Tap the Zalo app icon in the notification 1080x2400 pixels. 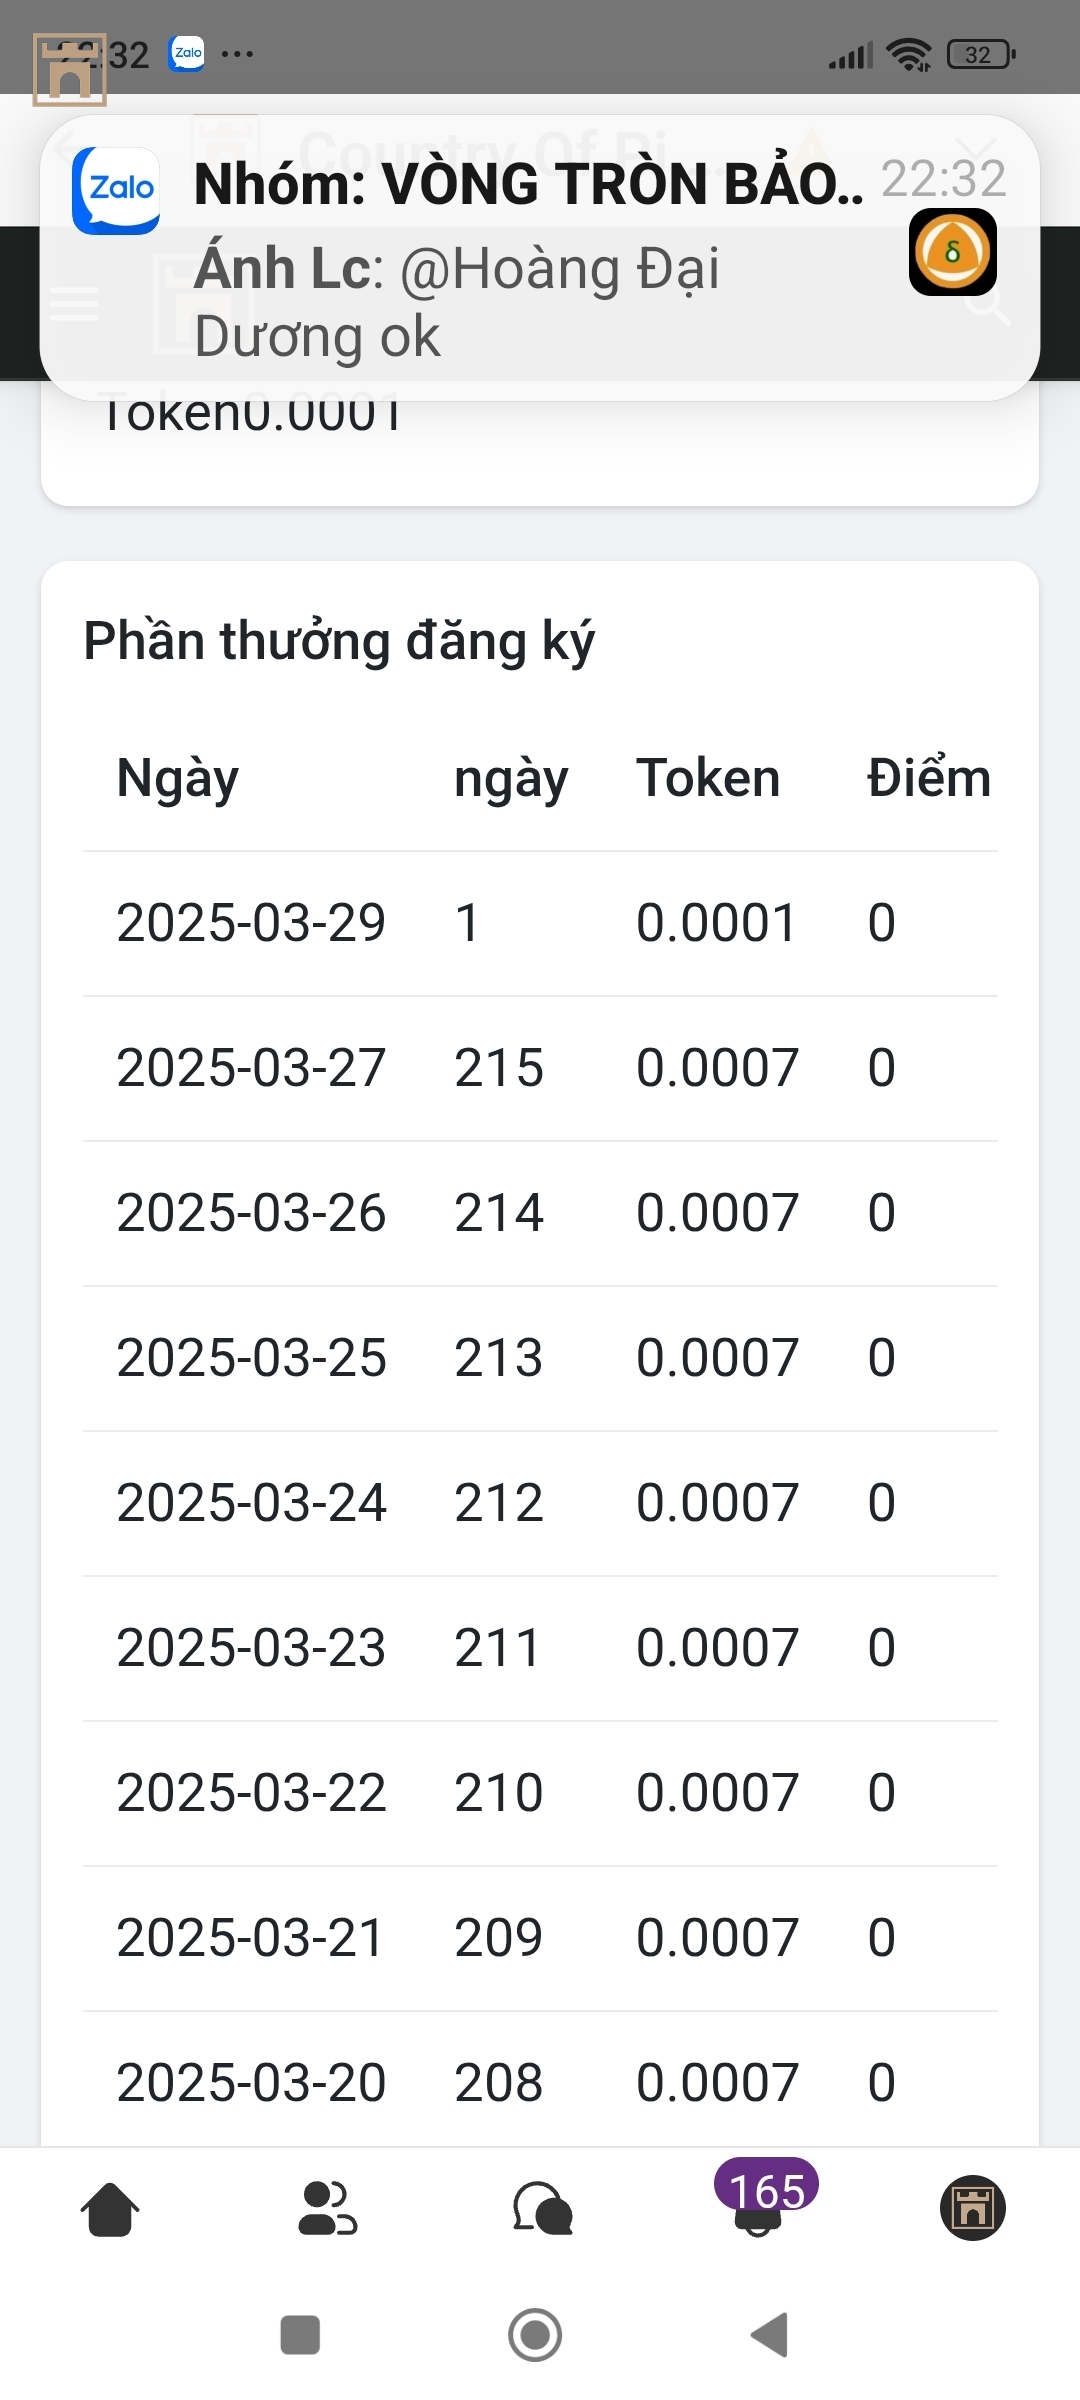116,190
